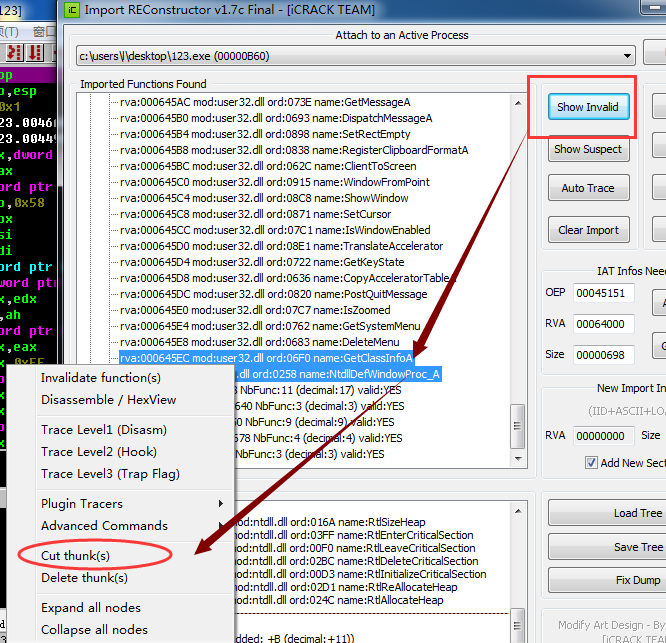The image size is (666, 643).
Task: Click the Clear Import button
Action: click(588, 230)
